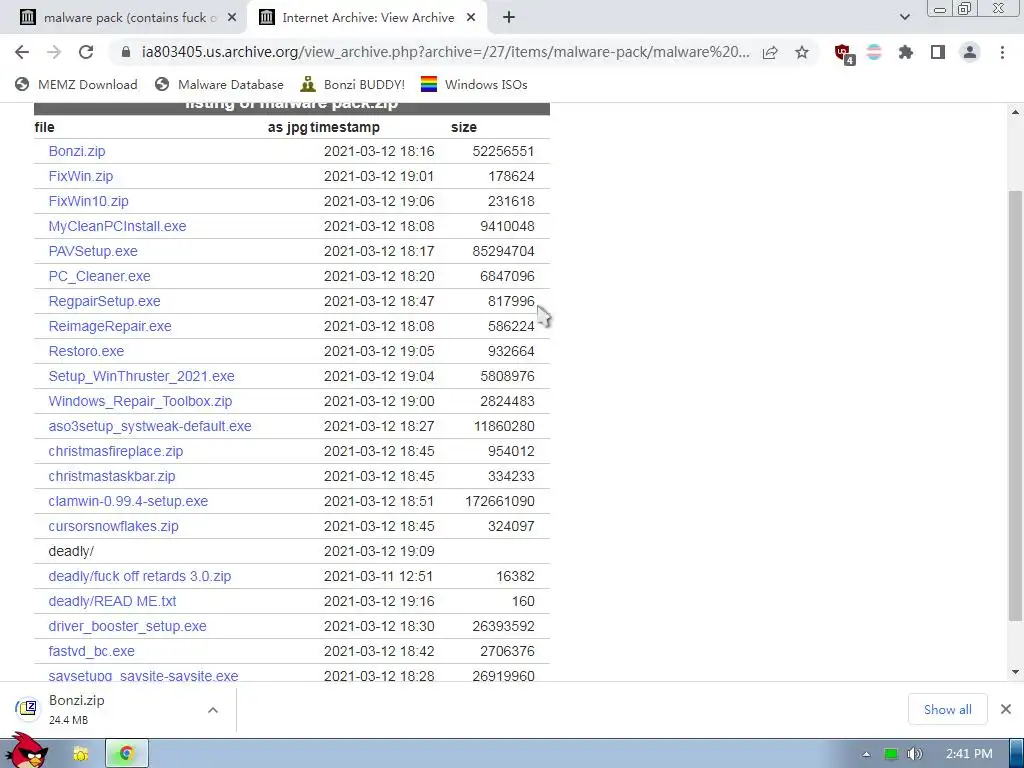Open the Bonzi.zip download options chevron

click(x=213, y=710)
